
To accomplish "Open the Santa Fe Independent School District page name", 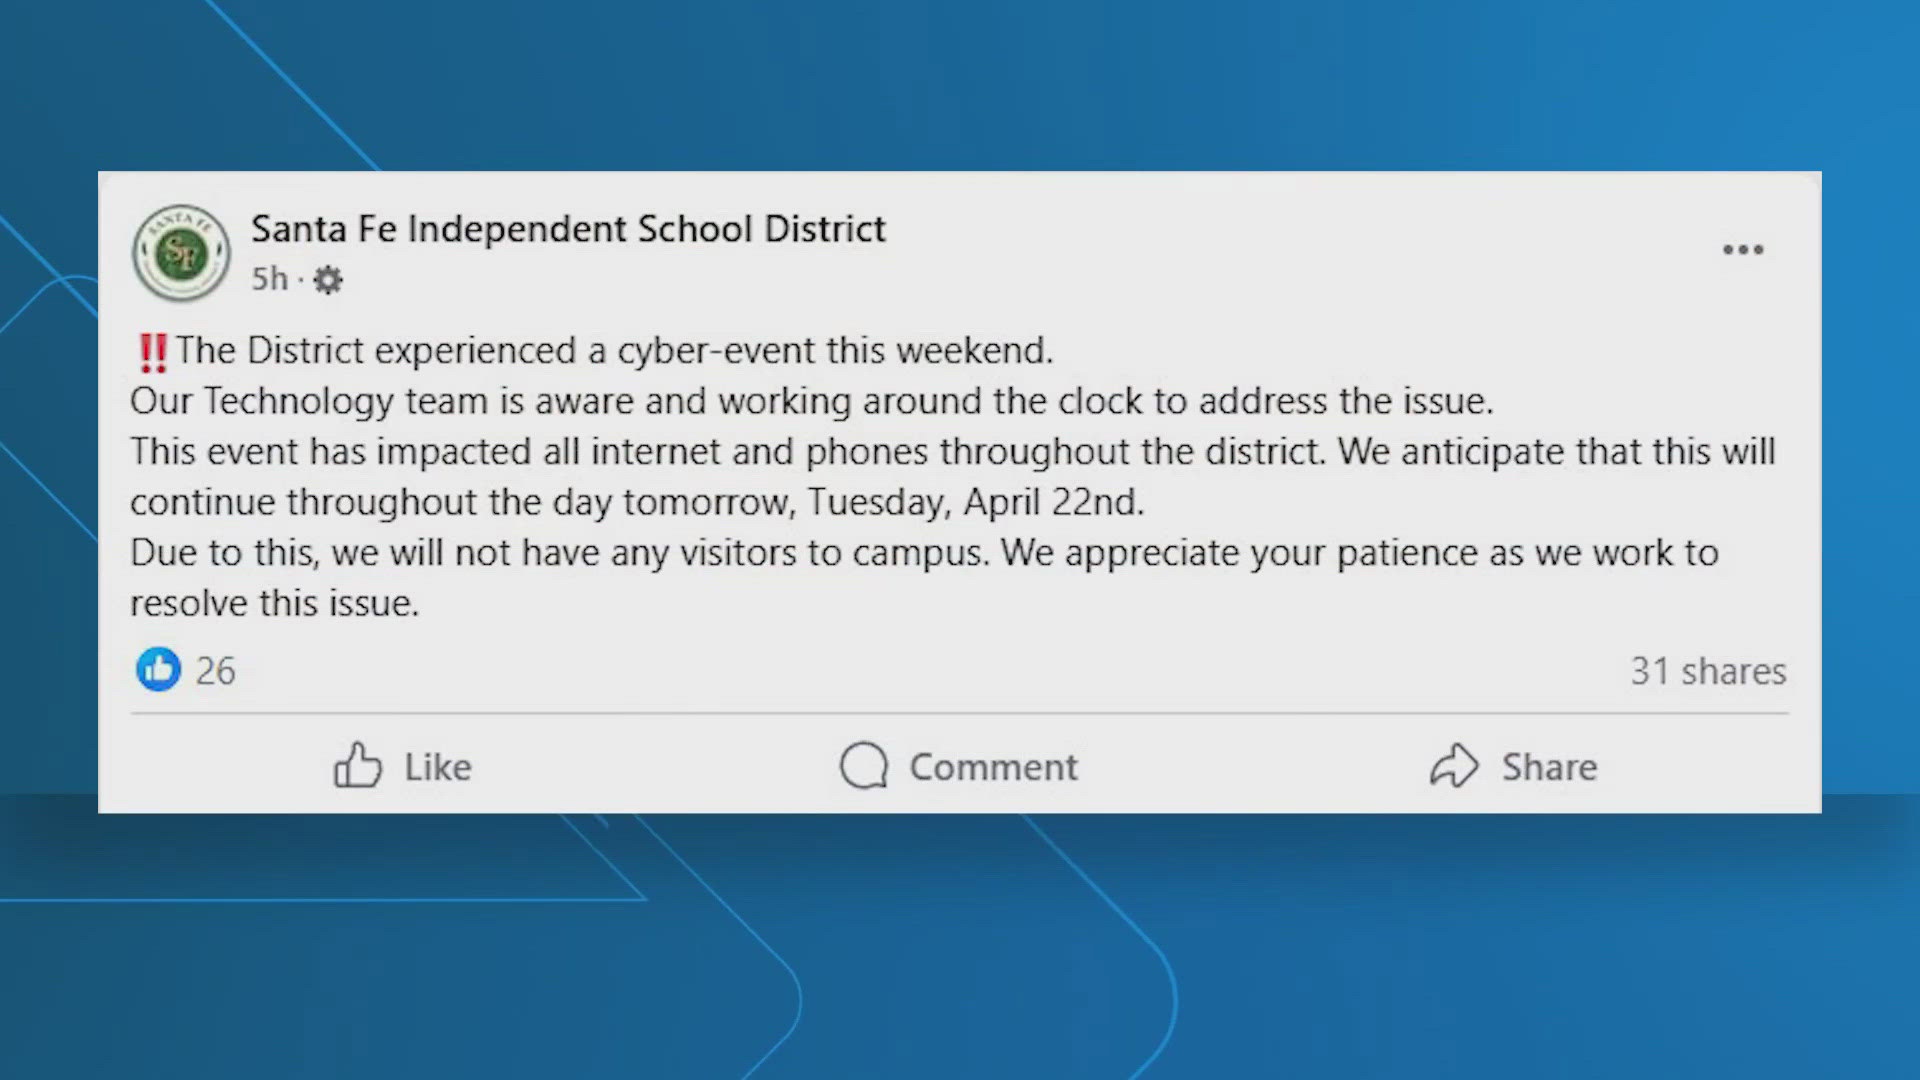I will click(568, 228).
